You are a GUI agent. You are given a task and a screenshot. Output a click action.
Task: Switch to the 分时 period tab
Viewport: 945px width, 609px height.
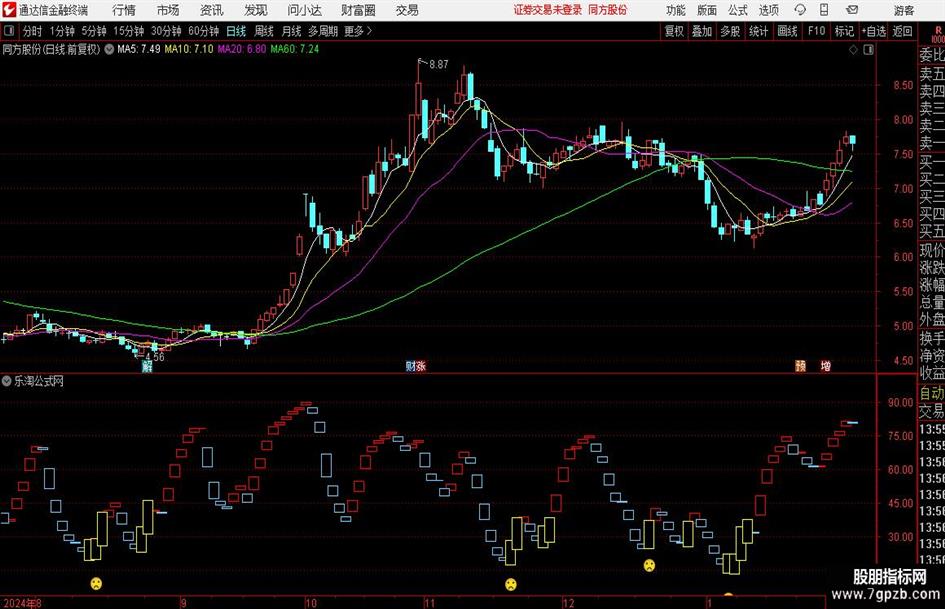pos(33,31)
